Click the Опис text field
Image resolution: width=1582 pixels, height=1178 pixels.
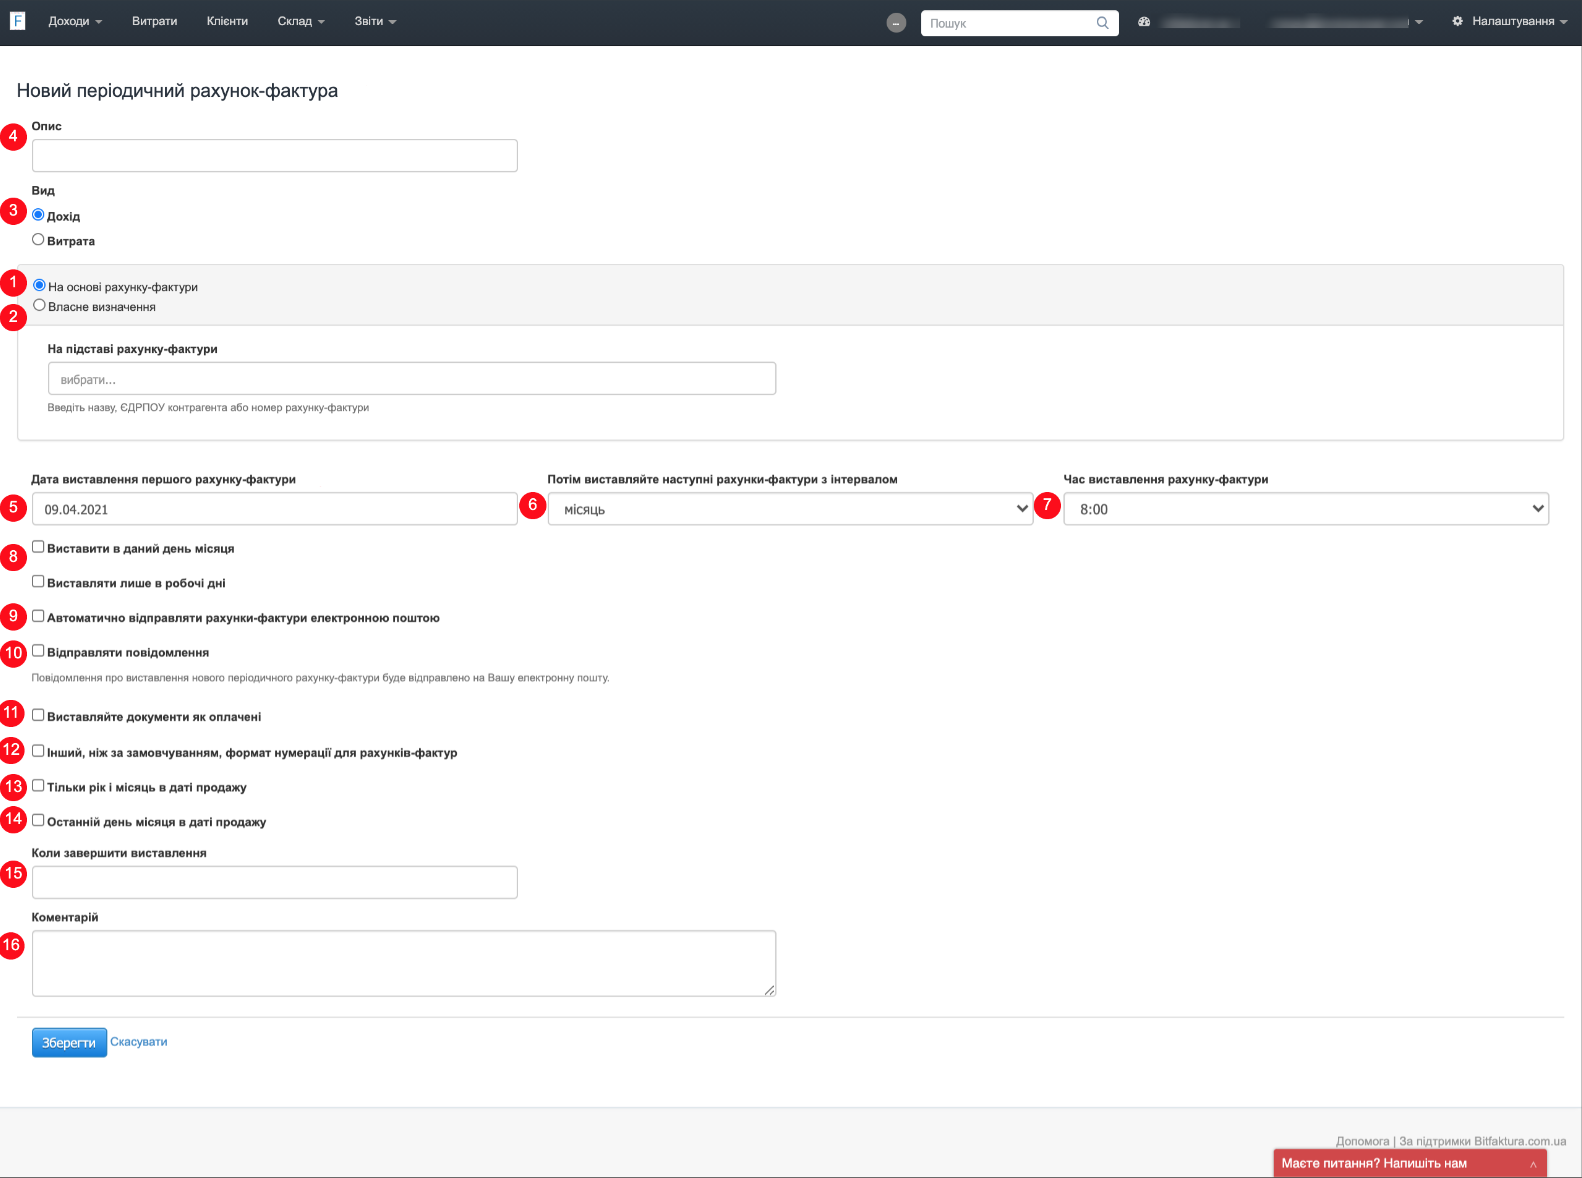pyautogui.click(x=274, y=156)
